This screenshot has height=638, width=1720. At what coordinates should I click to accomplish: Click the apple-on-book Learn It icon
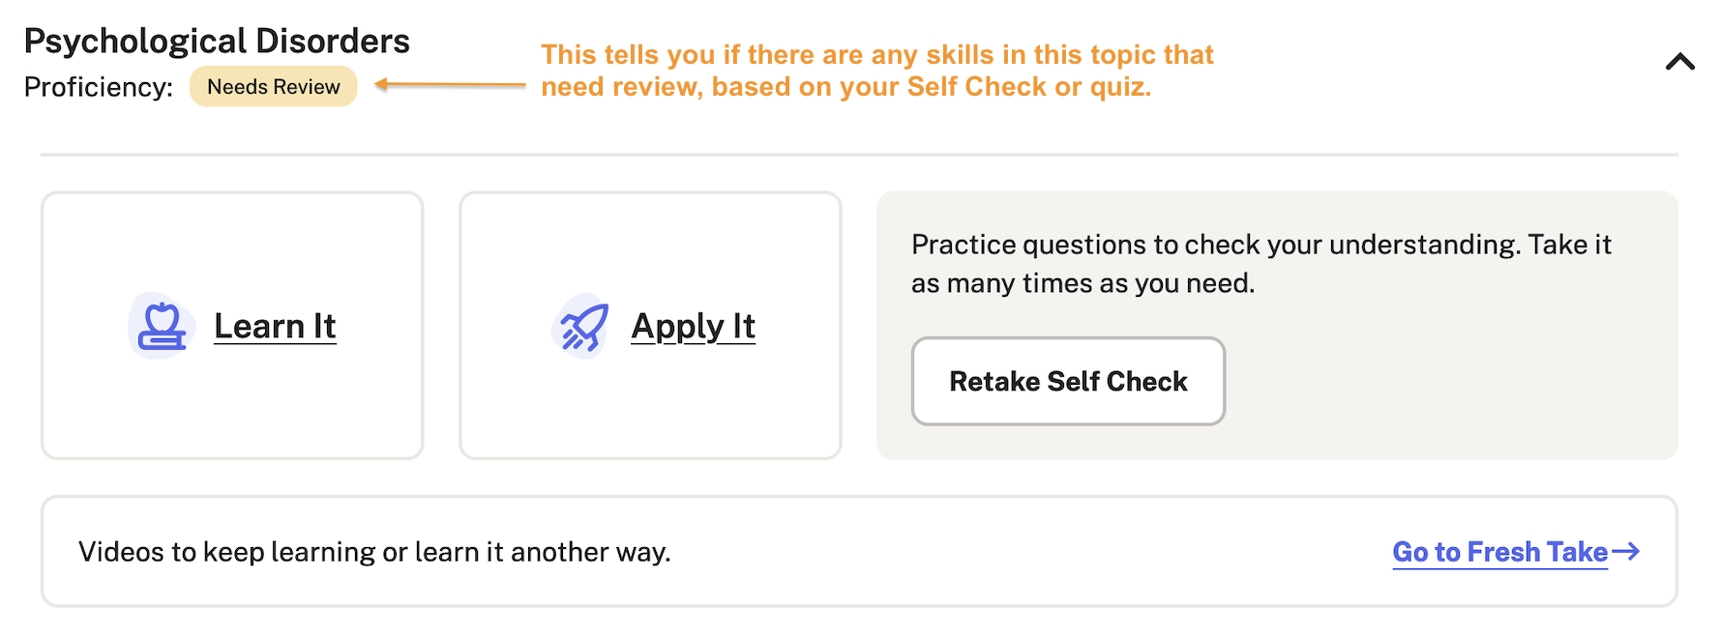click(x=161, y=326)
